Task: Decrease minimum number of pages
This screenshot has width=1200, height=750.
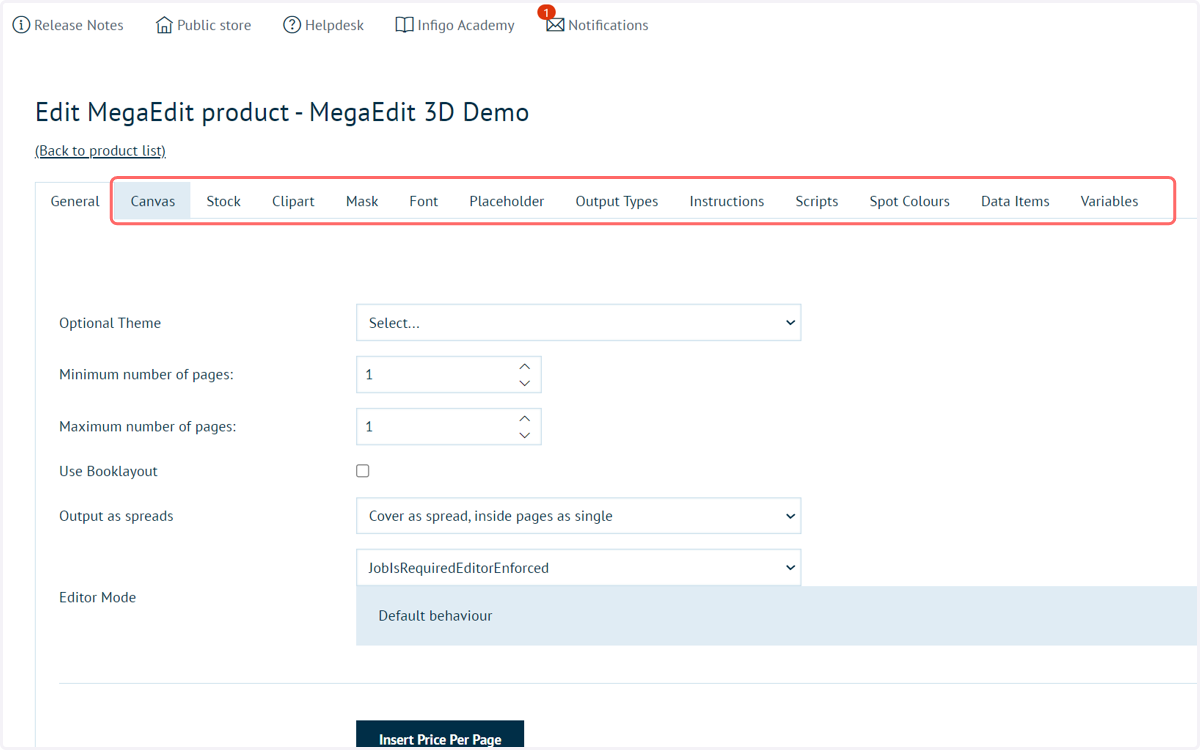Action: click(525, 383)
